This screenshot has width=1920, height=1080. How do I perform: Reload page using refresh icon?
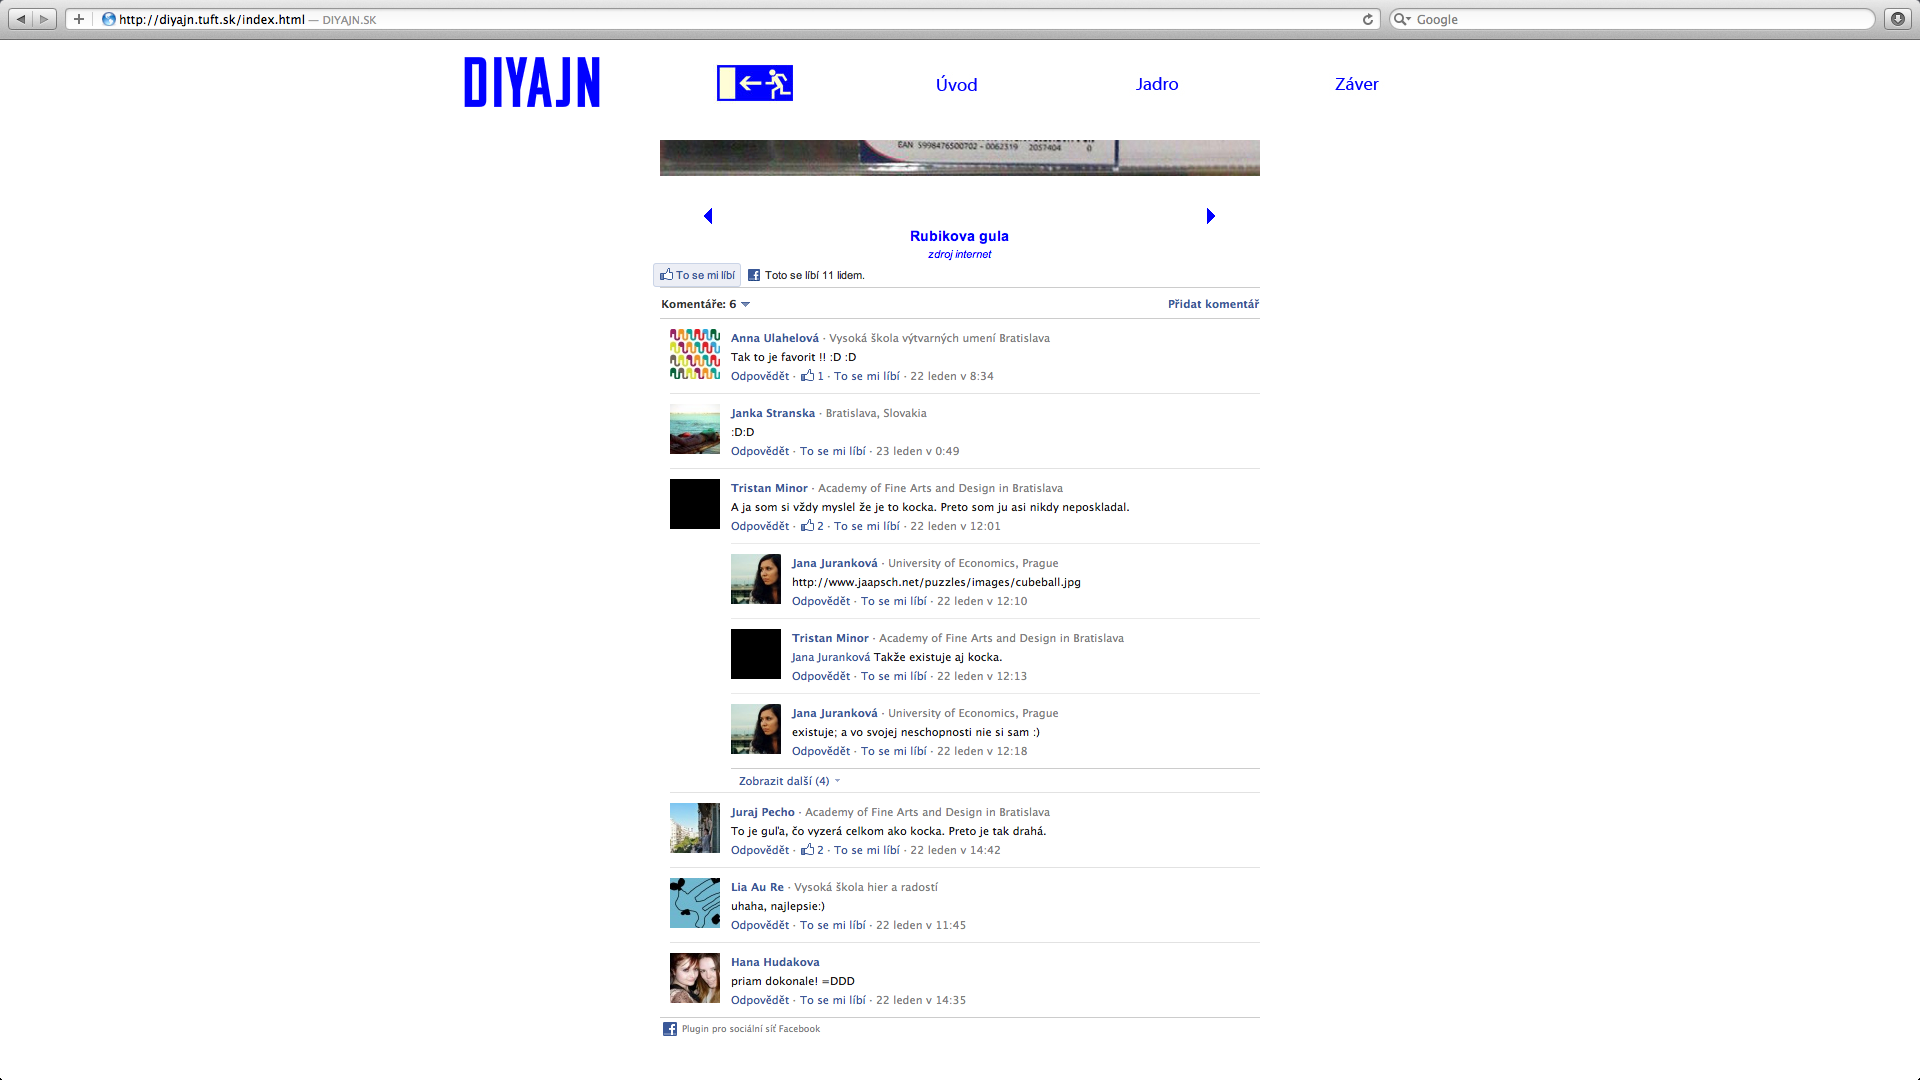coord(1367,19)
